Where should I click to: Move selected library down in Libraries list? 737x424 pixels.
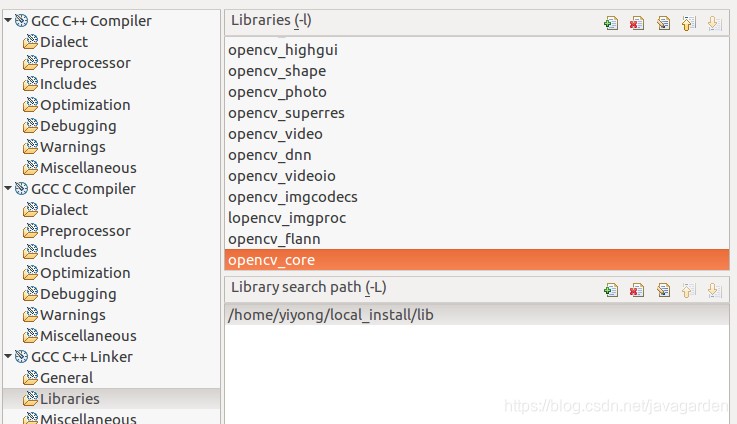tap(714, 23)
